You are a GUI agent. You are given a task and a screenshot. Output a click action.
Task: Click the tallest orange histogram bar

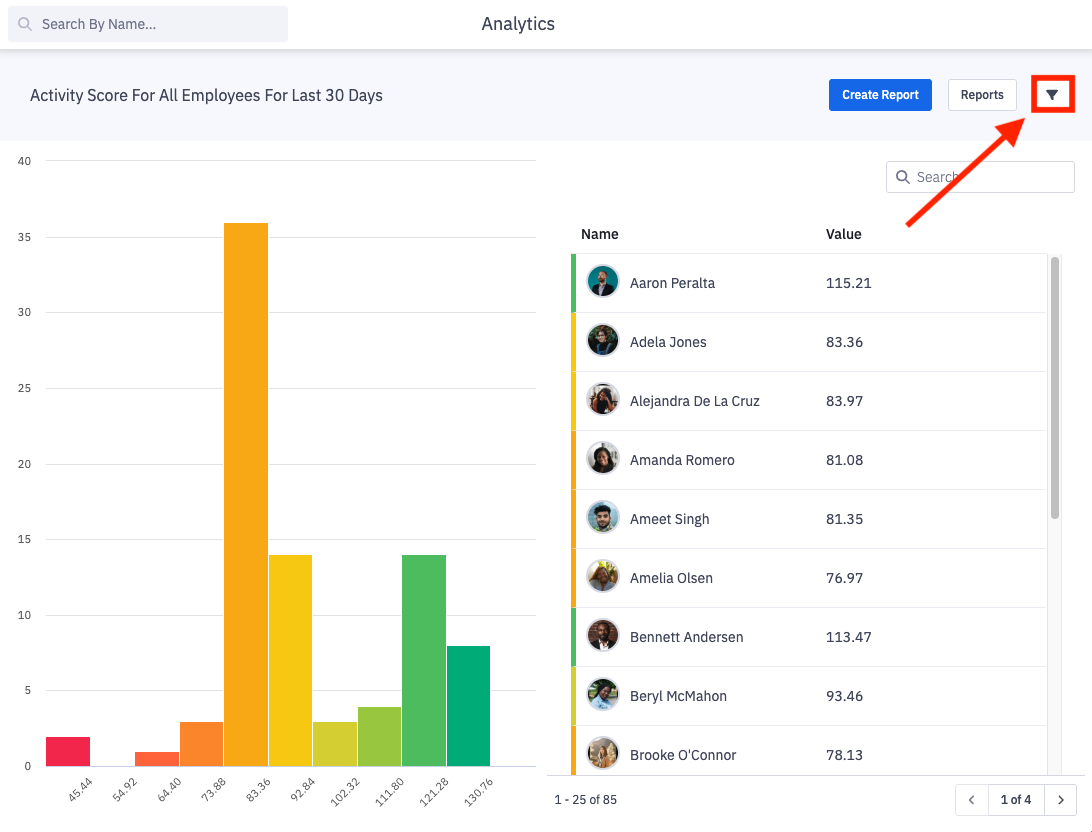246,495
